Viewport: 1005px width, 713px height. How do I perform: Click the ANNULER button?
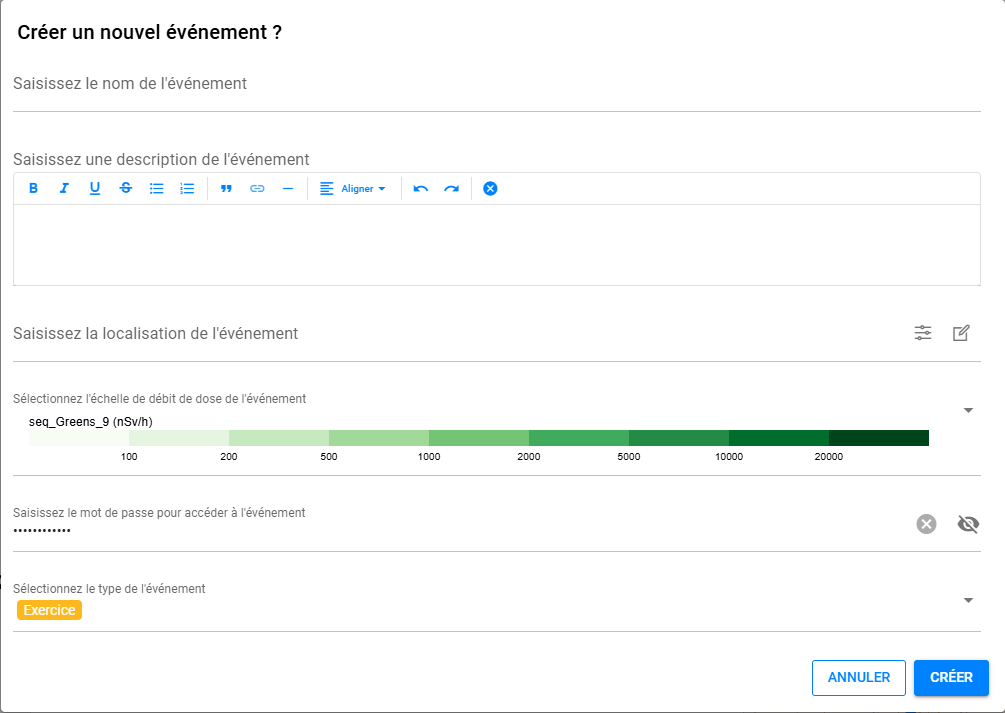859,677
